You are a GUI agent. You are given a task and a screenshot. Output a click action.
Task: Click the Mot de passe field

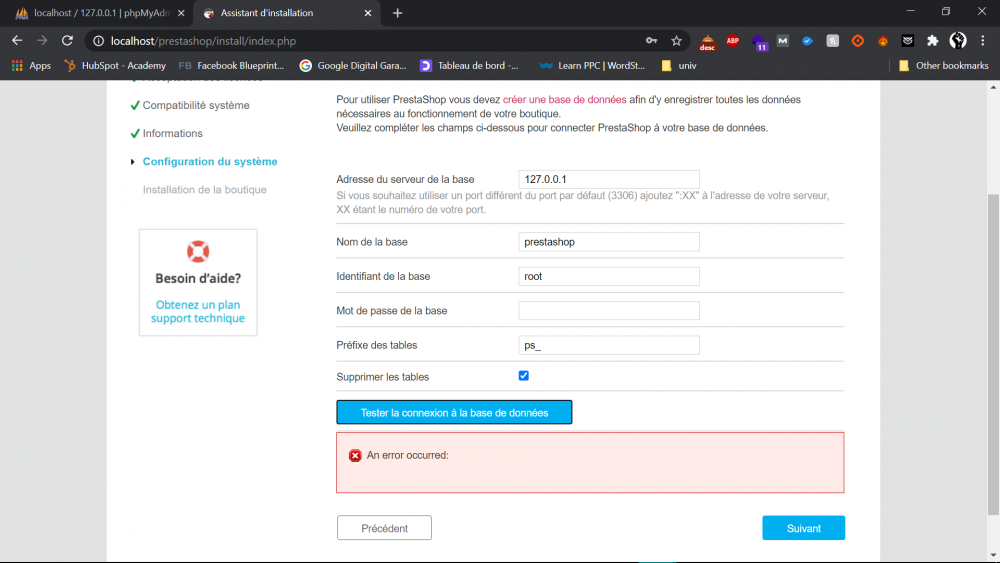coord(609,311)
